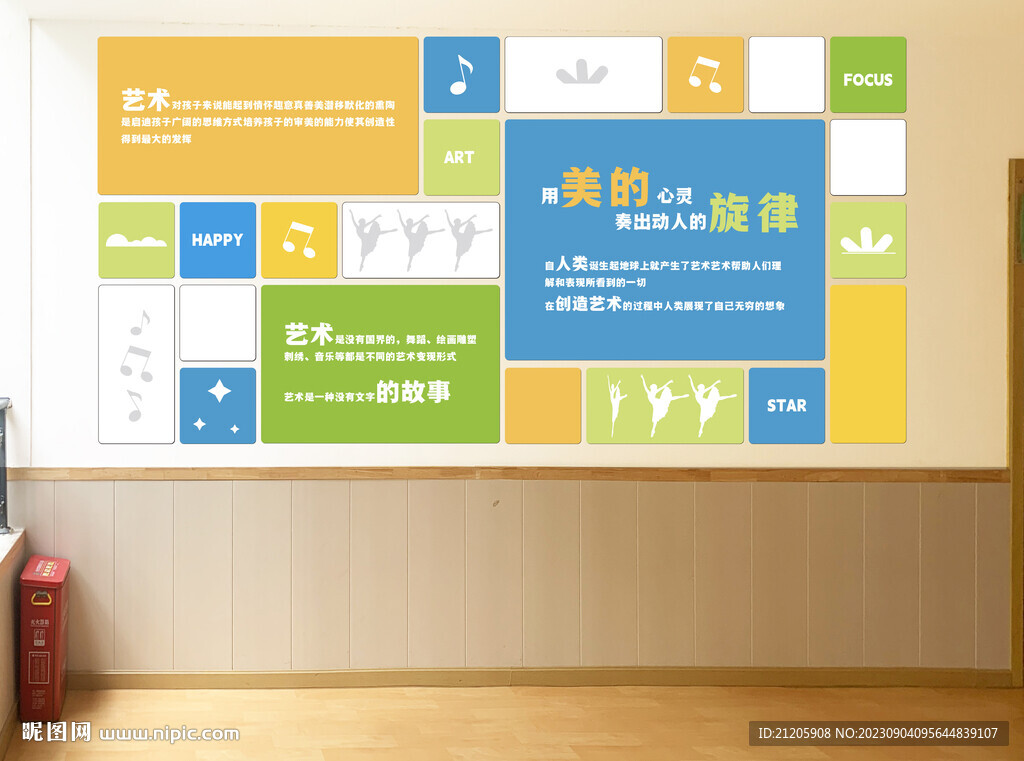Viewport: 1024px width, 761px height.
Task: Click the music note icon beside the HAPPY tile
Action: coord(299,240)
